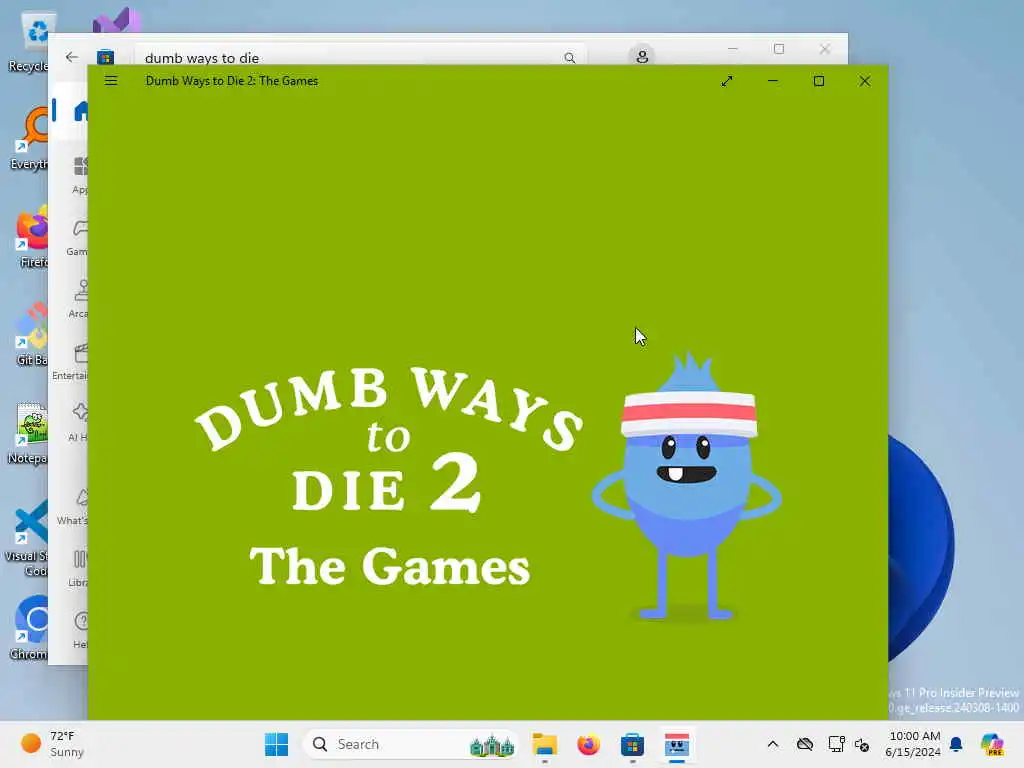This screenshot has height=768, width=1024.
Task: Focus the Microsoft Store search box
Action: pos(360,56)
